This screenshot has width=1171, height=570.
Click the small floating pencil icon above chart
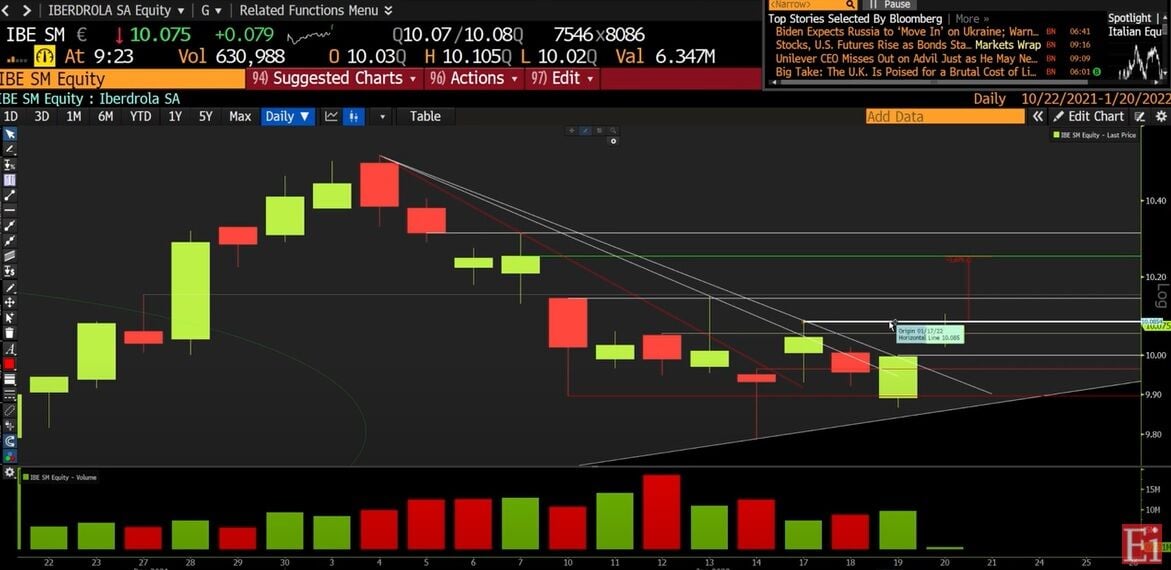click(x=586, y=131)
